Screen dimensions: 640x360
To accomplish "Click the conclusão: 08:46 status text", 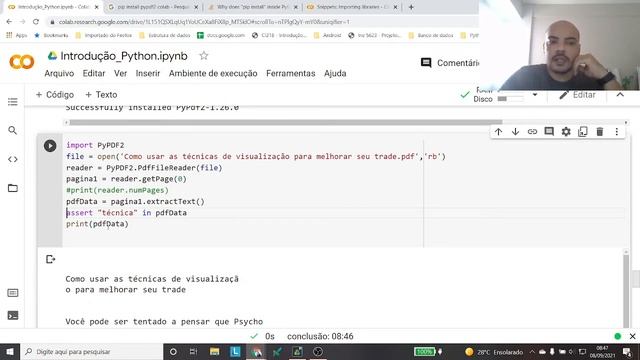I will pos(320,336).
